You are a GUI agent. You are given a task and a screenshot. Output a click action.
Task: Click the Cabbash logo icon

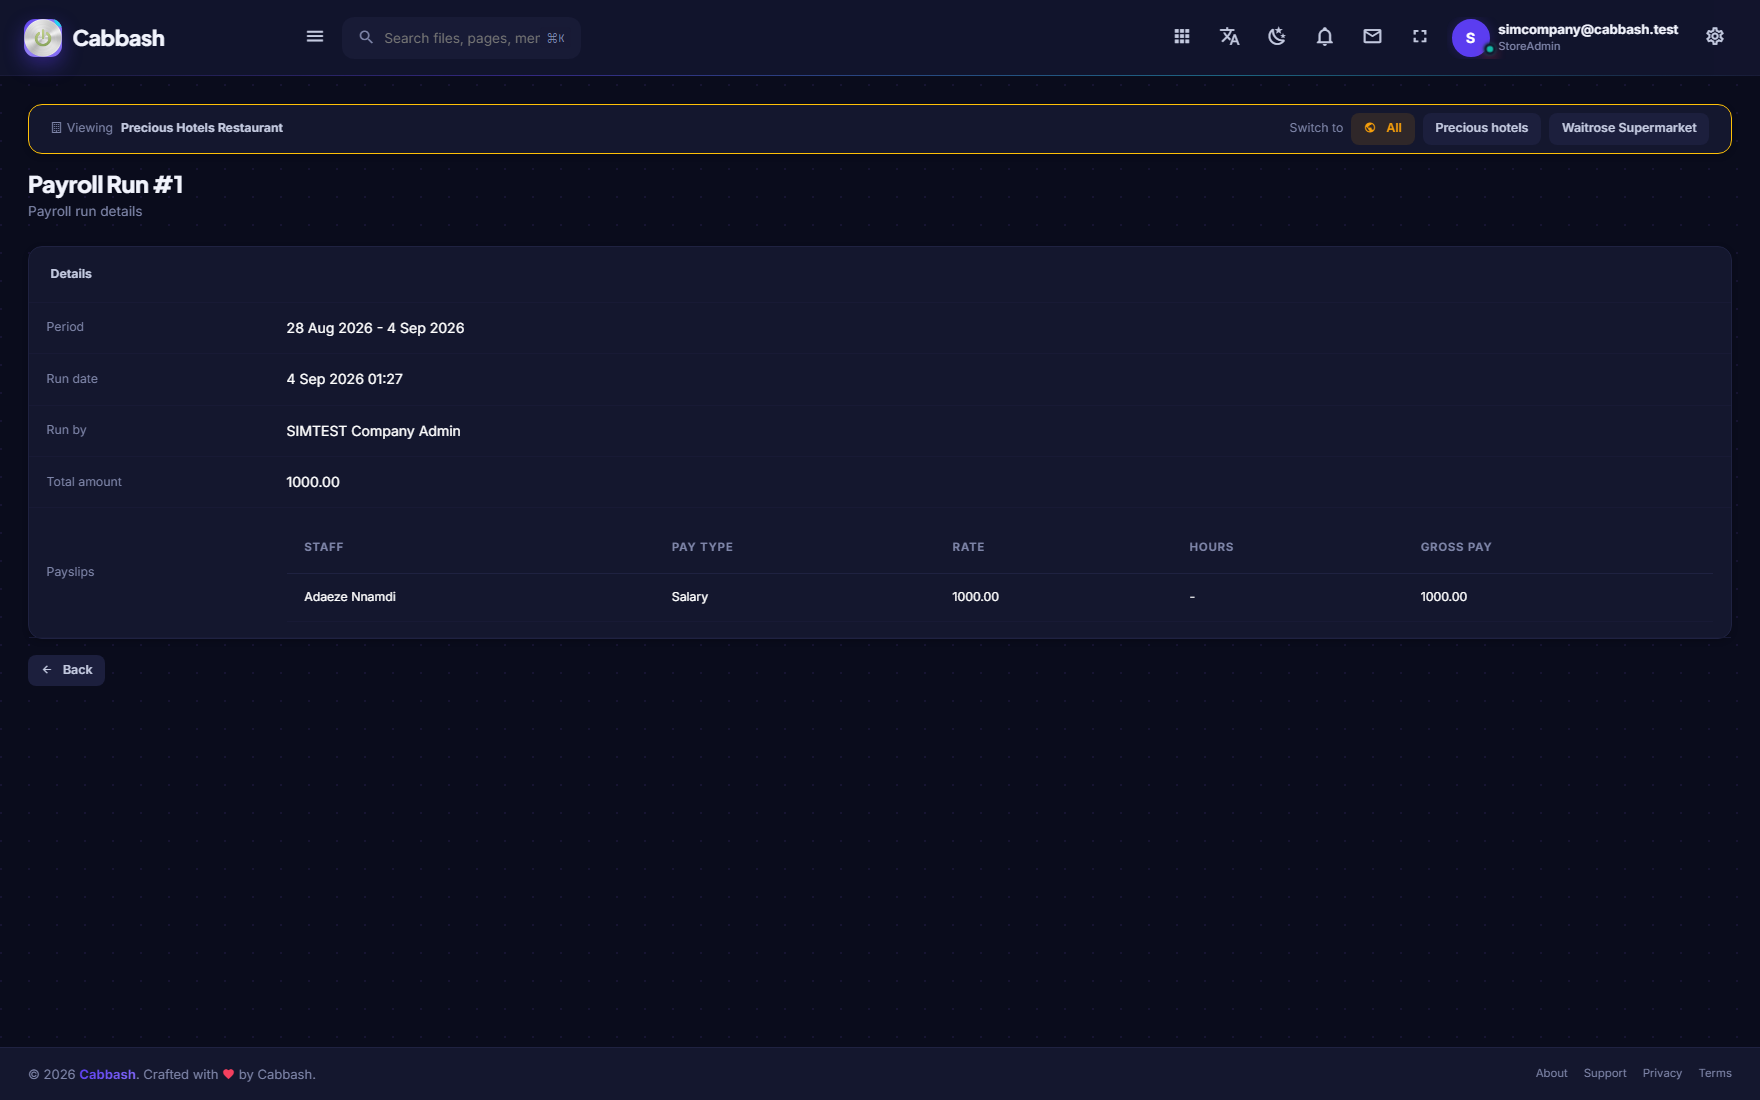(x=43, y=38)
